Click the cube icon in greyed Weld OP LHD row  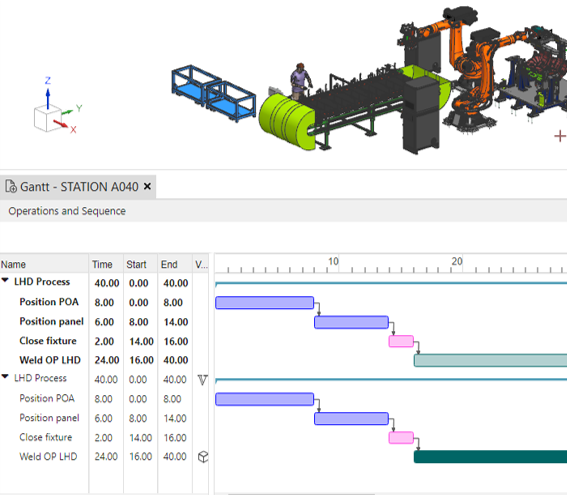tap(203, 457)
